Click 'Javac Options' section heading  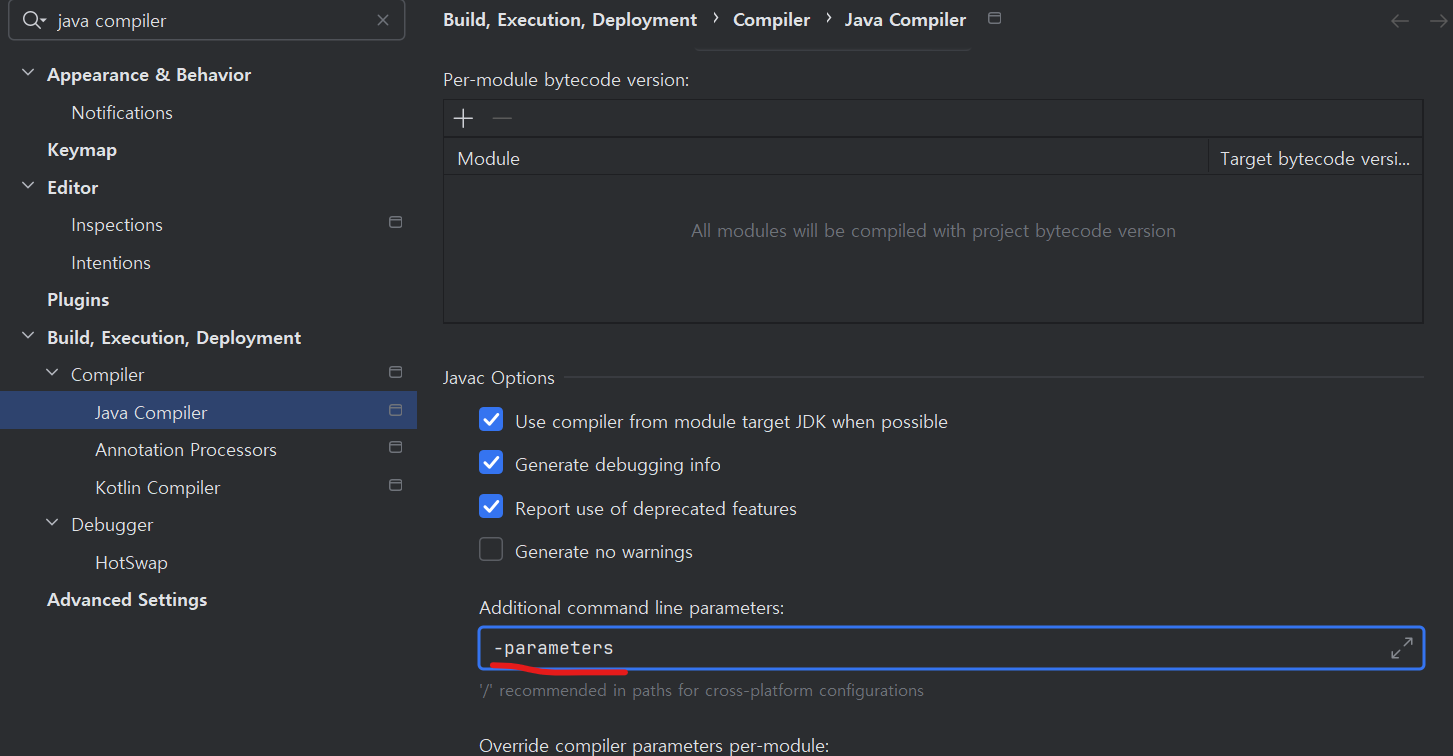click(499, 378)
